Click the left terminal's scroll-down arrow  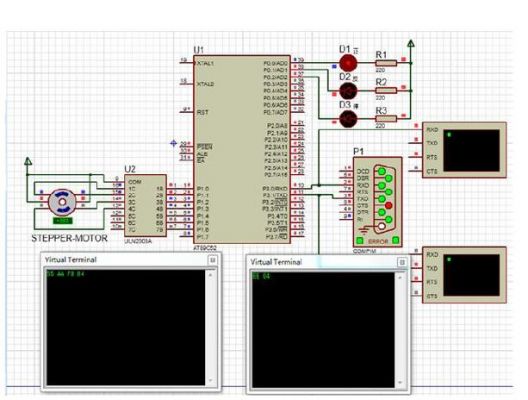tap(210, 380)
